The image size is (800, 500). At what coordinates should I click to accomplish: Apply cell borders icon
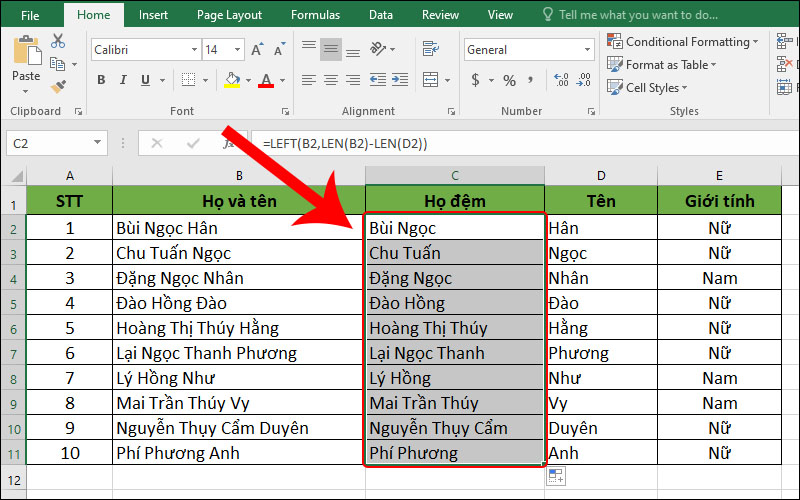coord(188,80)
